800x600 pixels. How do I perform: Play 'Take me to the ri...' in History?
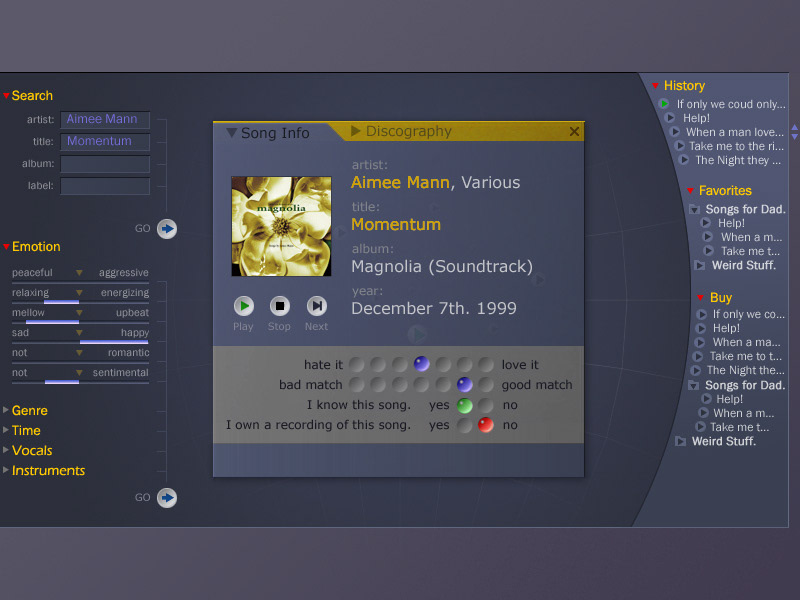pyautogui.click(x=679, y=146)
